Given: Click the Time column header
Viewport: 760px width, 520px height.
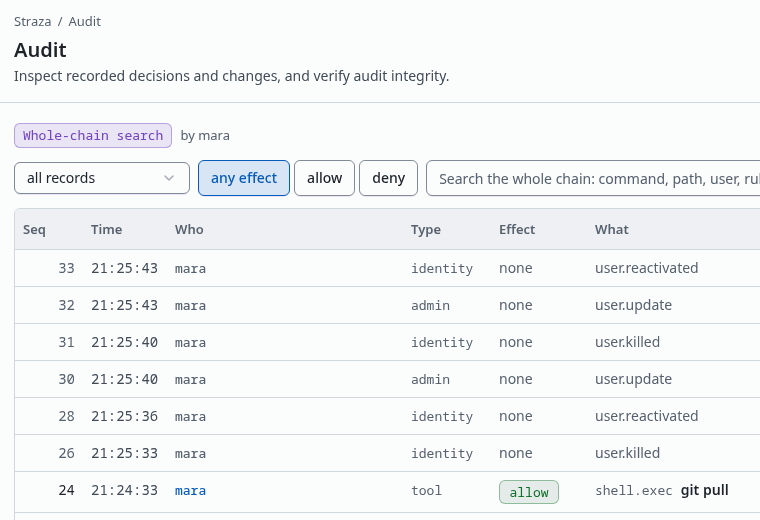Looking at the screenshot, I should (x=106, y=229).
